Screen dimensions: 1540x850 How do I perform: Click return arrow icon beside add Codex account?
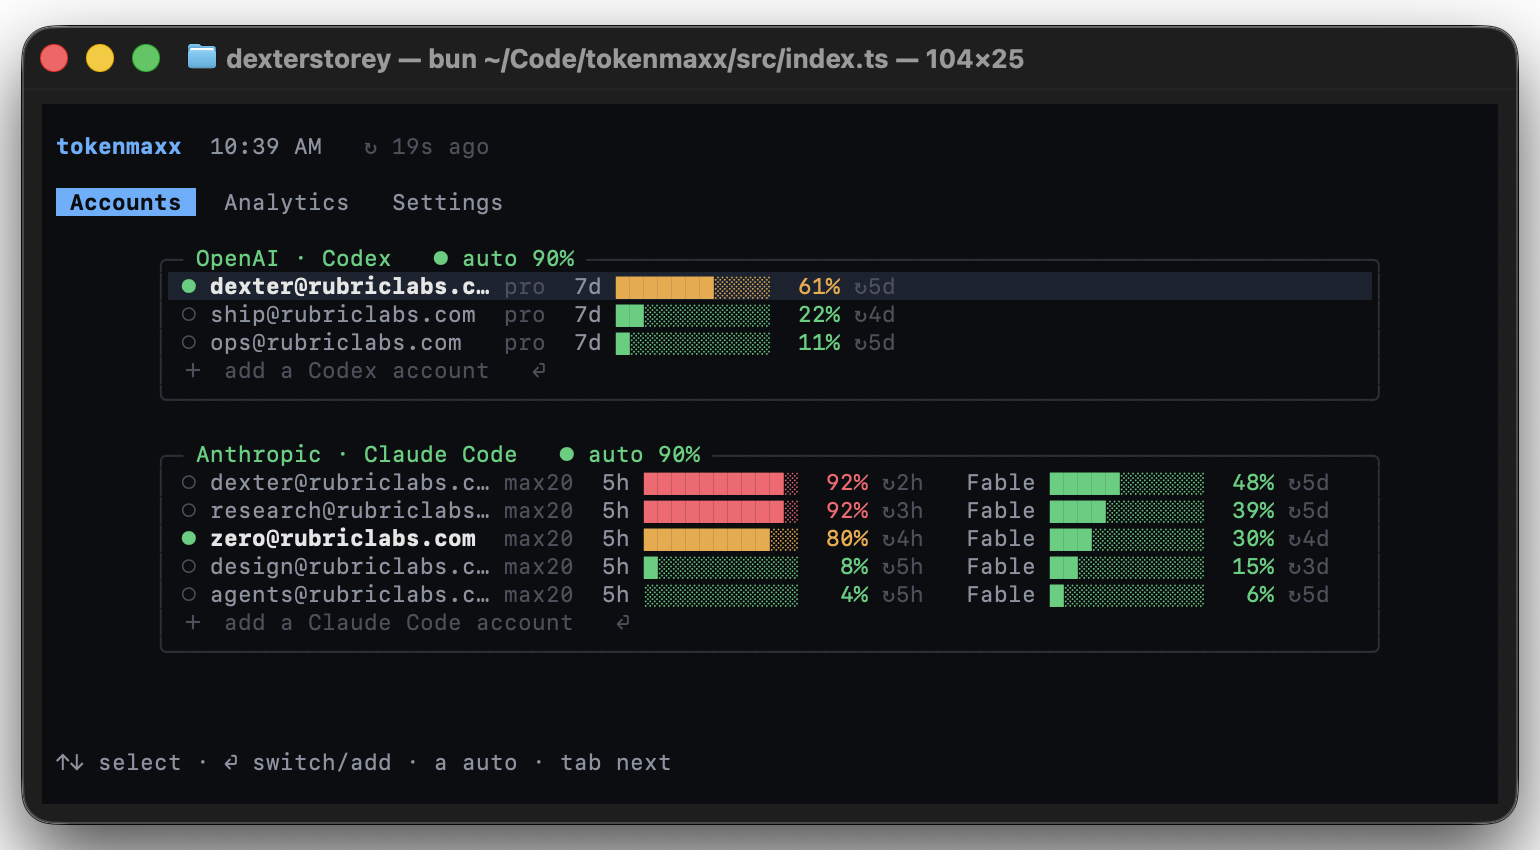coord(539,371)
